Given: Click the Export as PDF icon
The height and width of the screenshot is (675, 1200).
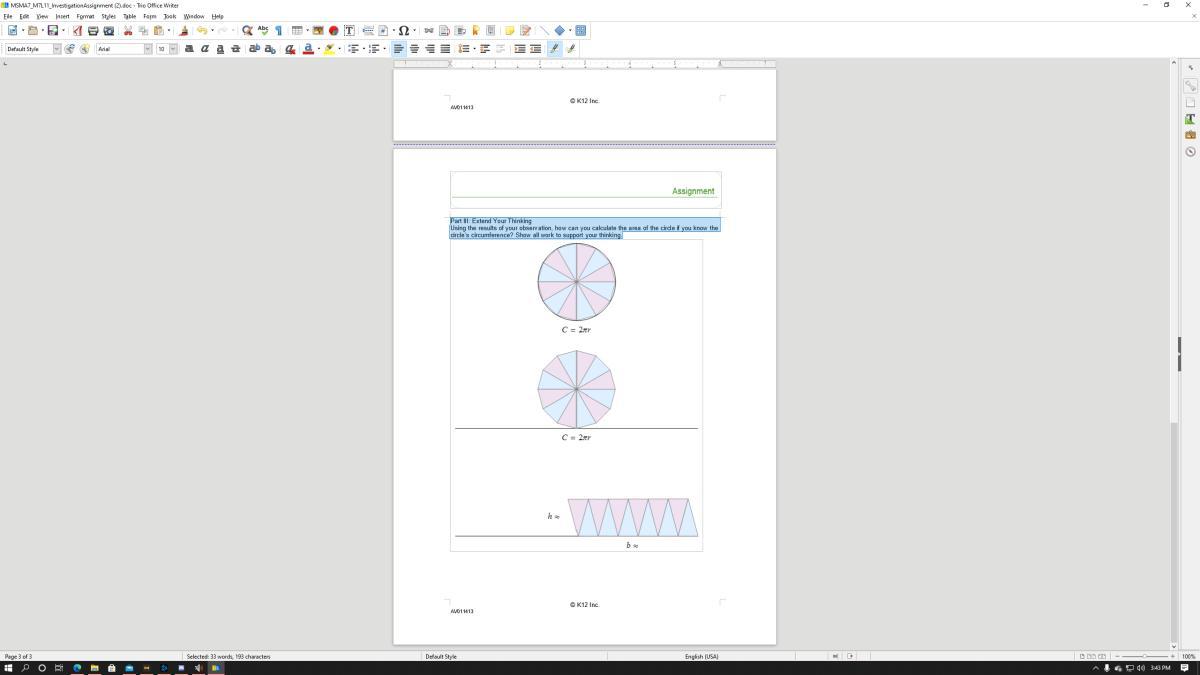Looking at the screenshot, I should click(77, 31).
